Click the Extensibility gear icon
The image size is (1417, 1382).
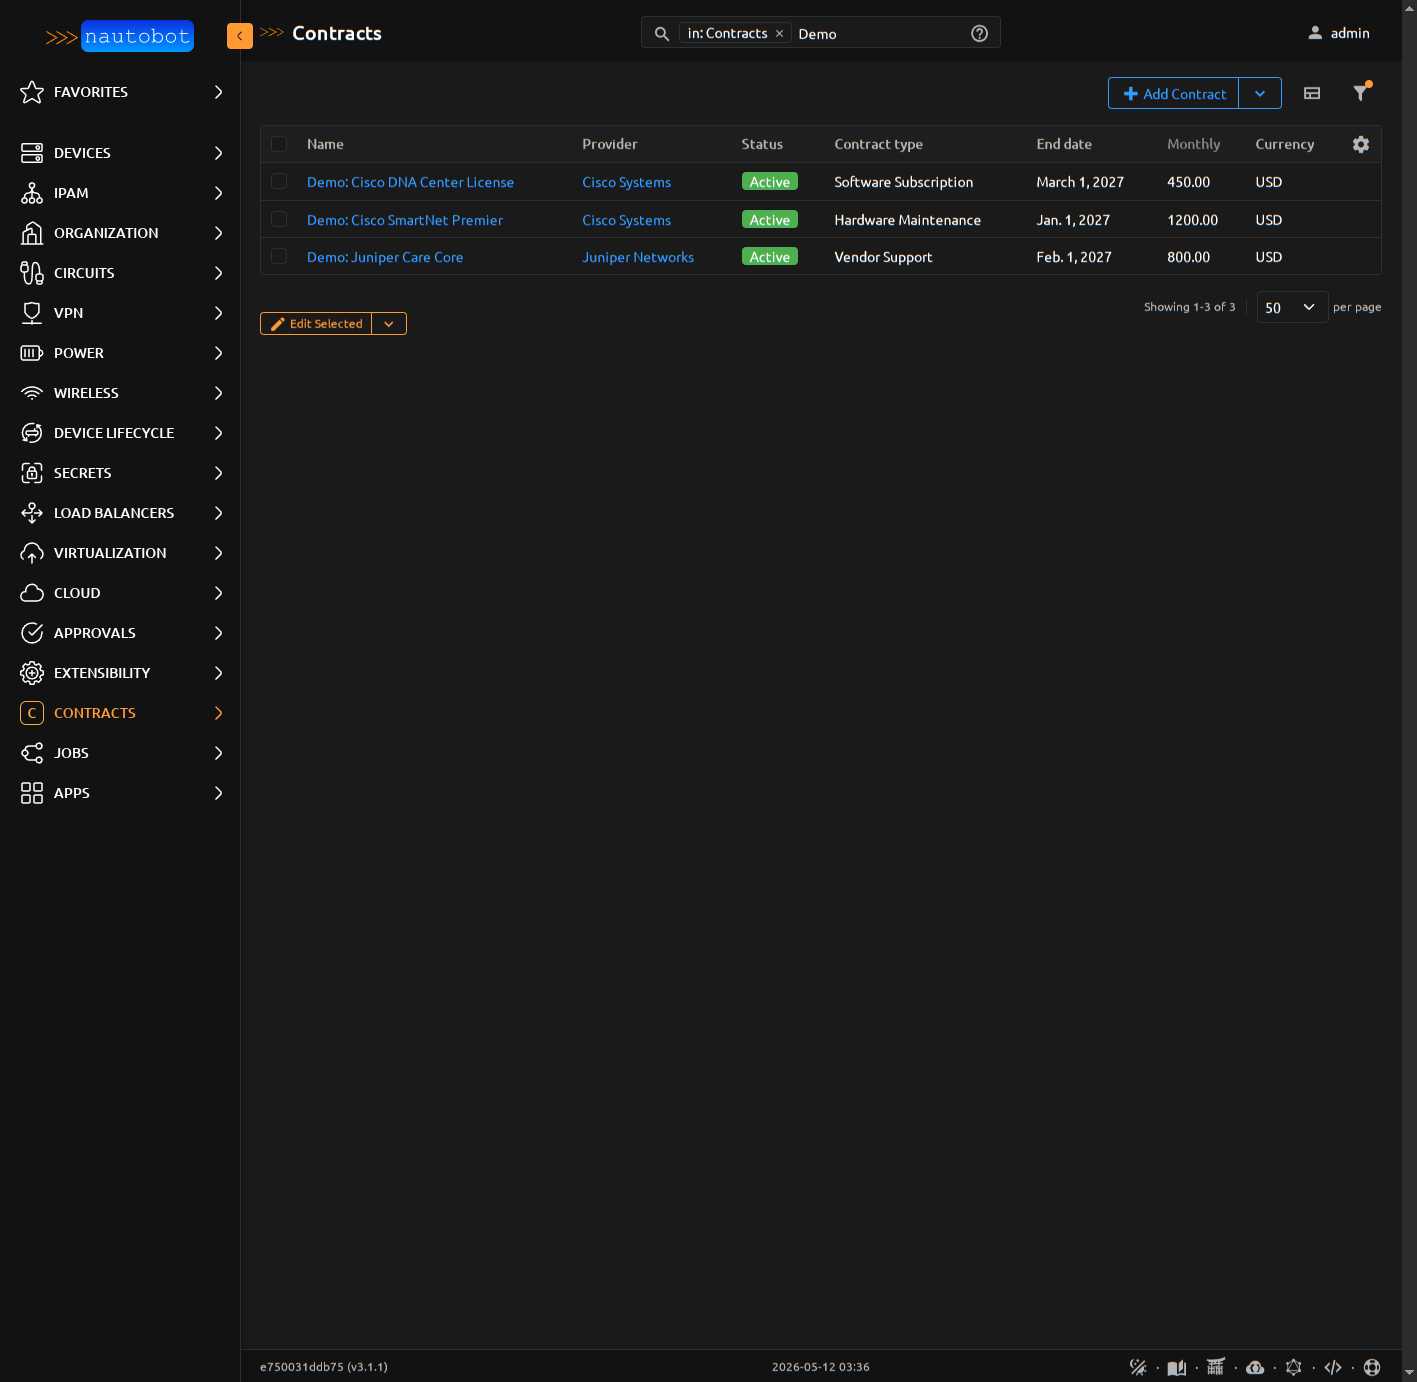(x=32, y=673)
